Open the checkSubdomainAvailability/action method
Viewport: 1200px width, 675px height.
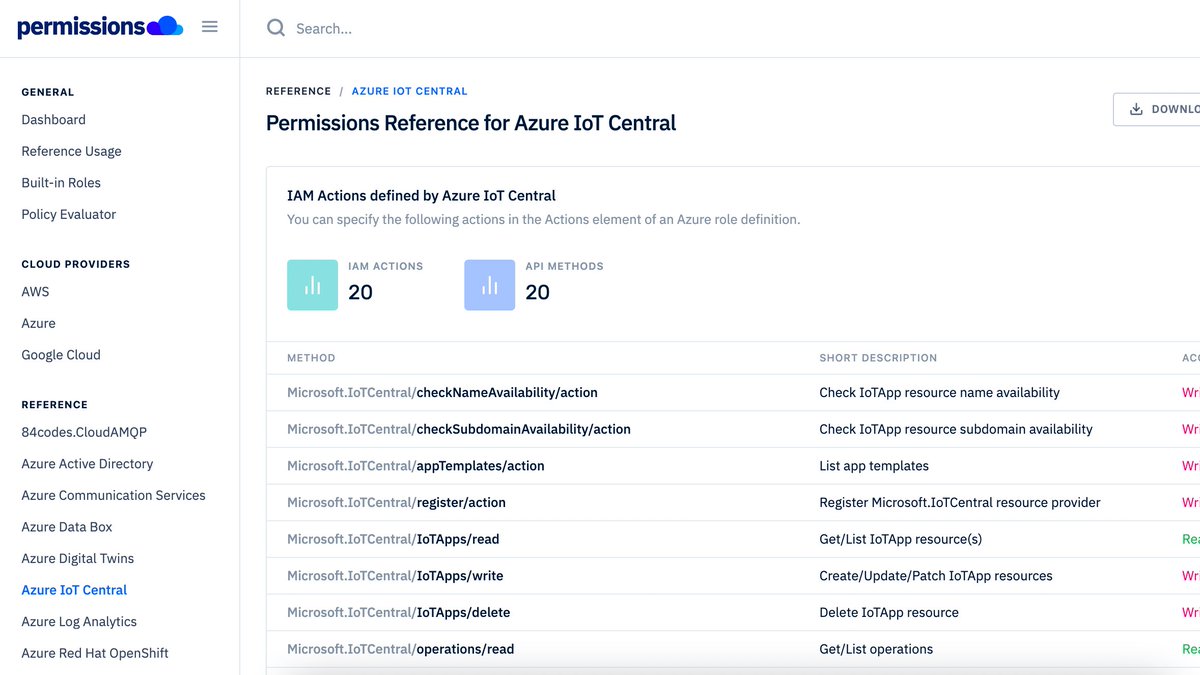coord(459,429)
